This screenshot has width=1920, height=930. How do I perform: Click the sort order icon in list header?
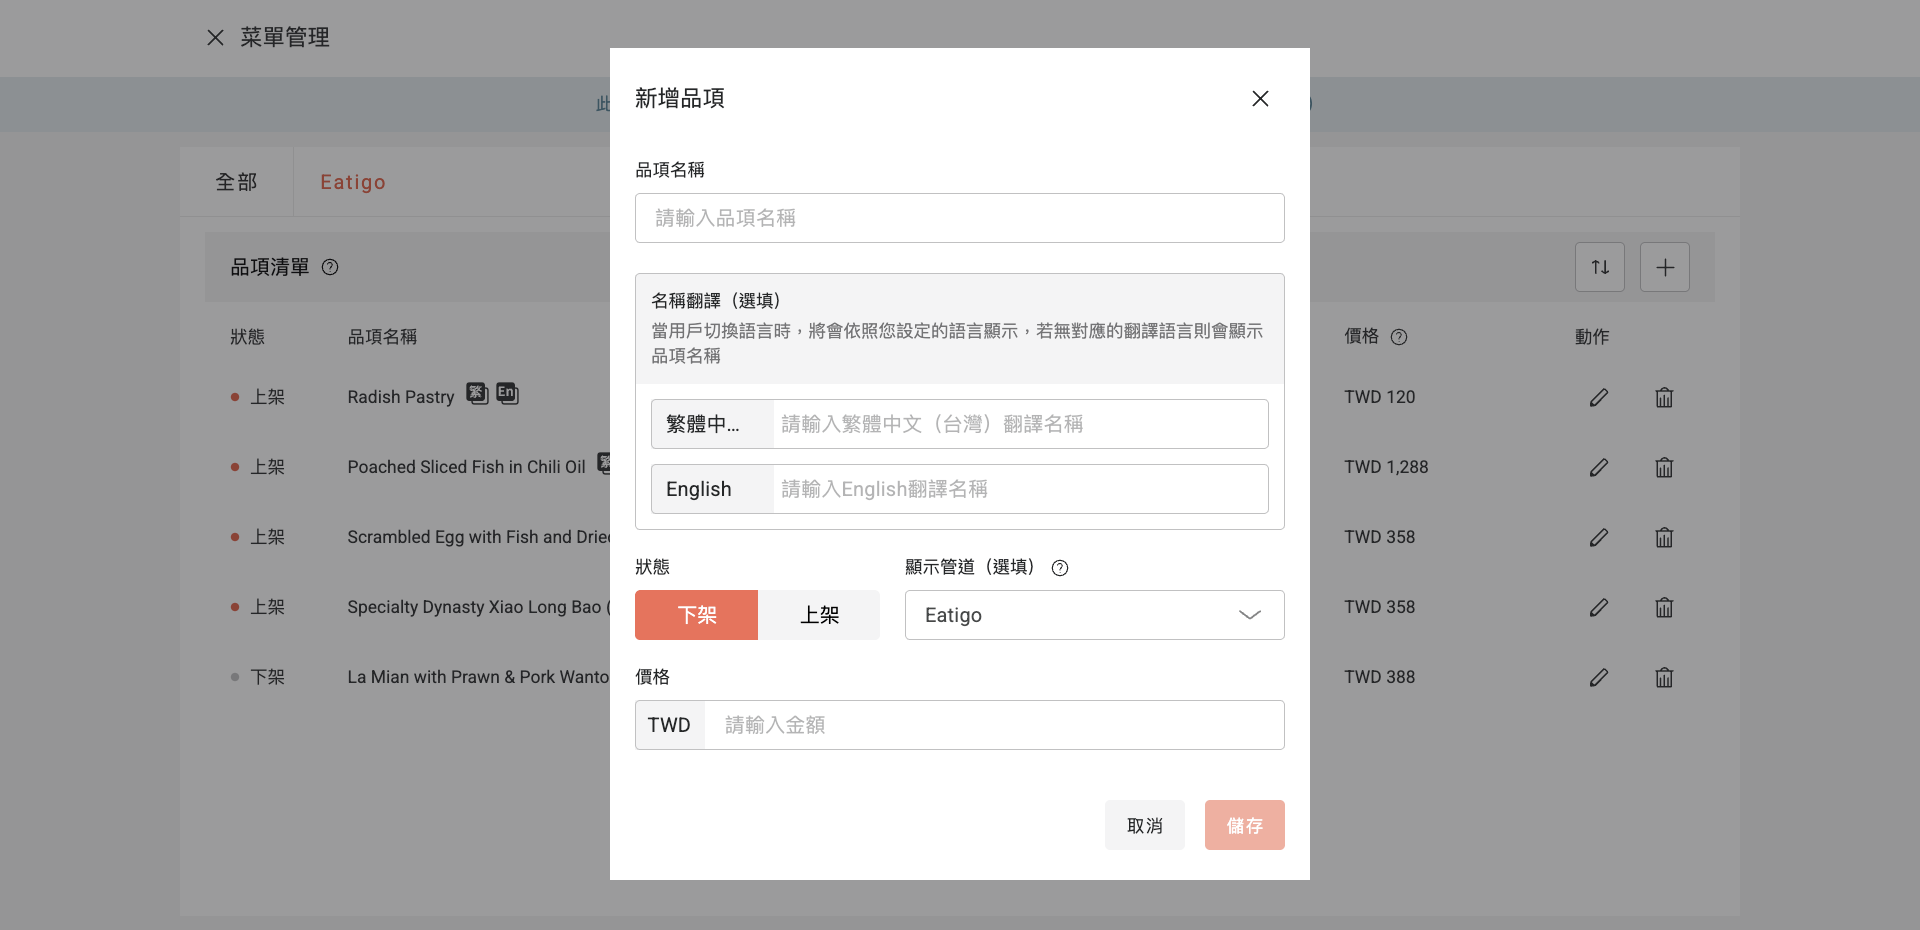coord(1599,267)
